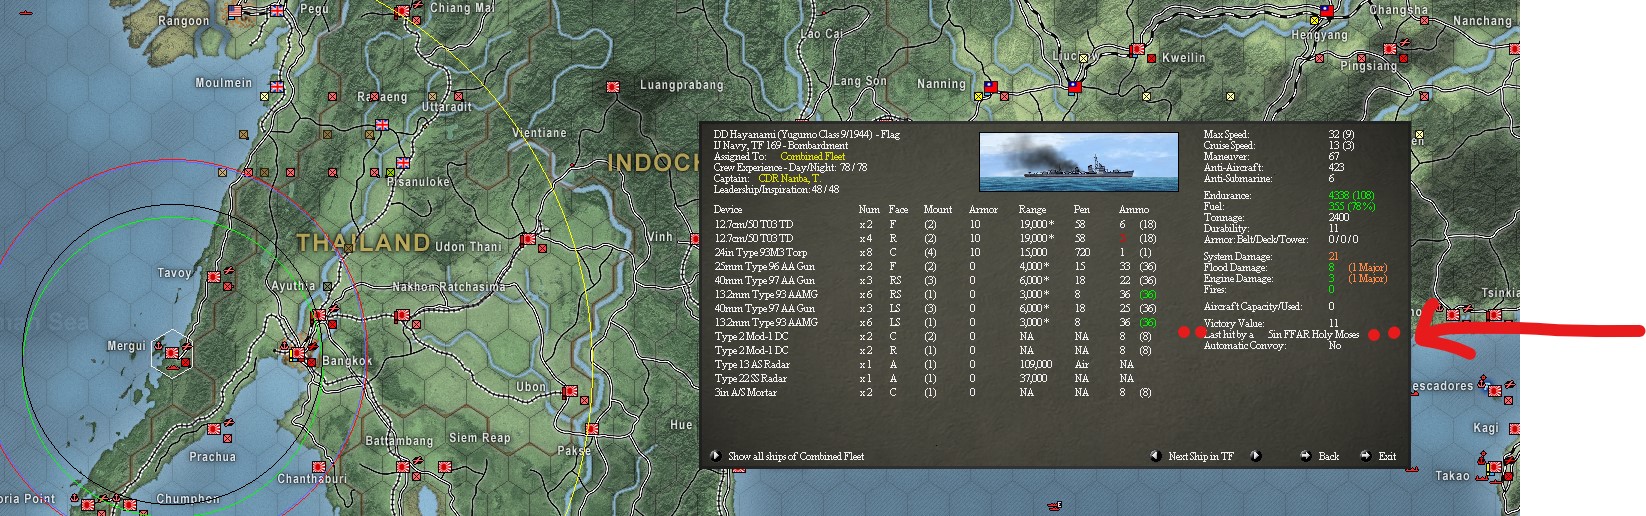Click the Victory Value 11 entry
This screenshot has height=516, width=1646.
click(1271, 324)
